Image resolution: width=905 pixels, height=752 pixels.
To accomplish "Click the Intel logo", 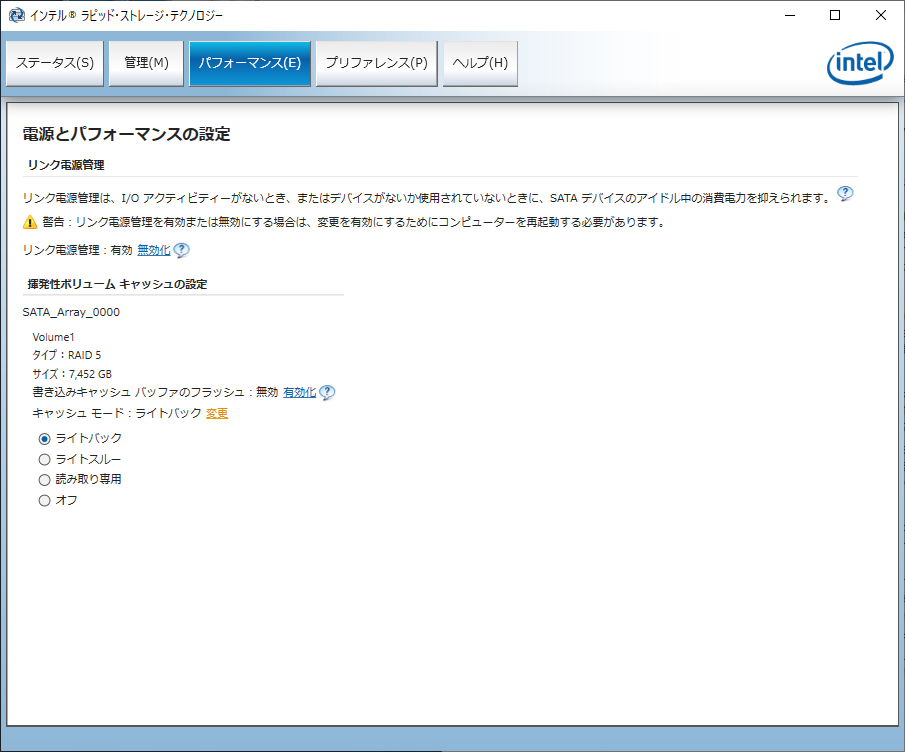I will pyautogui.click(x=860, y=63).
